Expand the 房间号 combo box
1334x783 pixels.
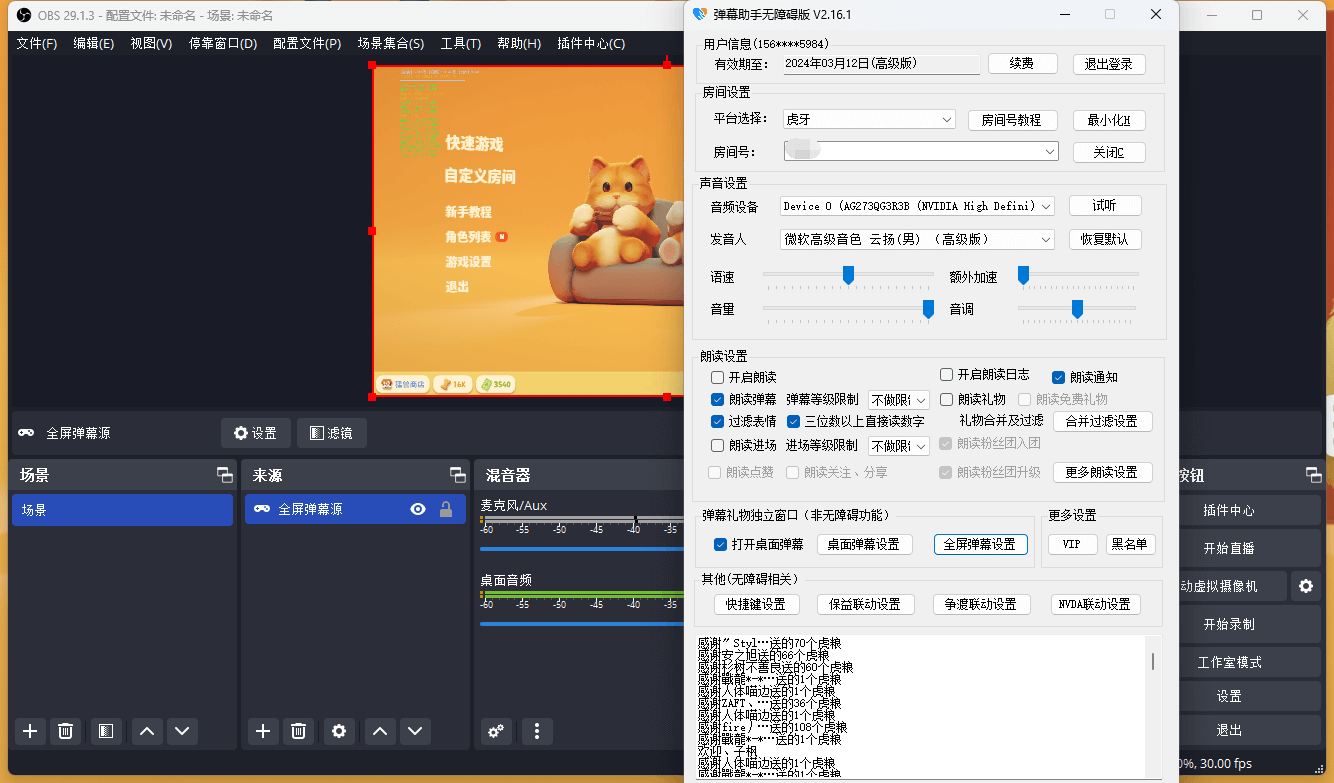(920, 151)
